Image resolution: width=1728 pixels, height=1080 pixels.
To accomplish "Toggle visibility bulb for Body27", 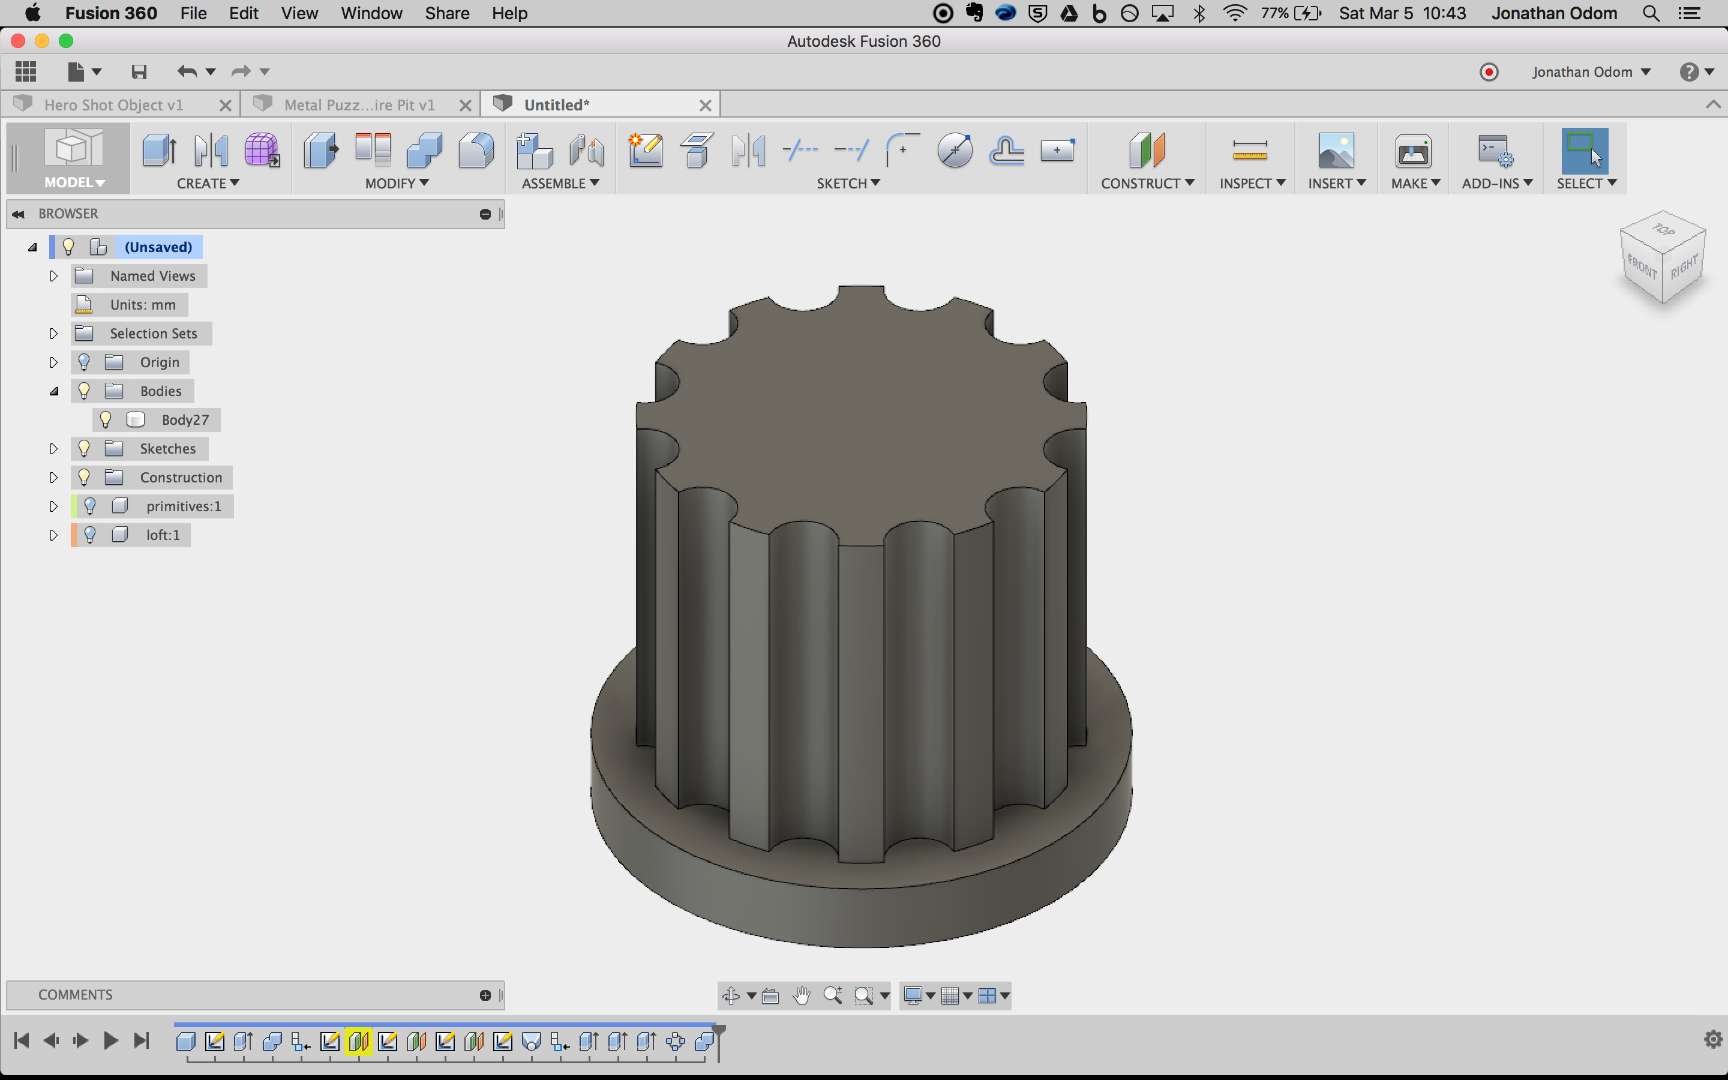I will point(105,420).
